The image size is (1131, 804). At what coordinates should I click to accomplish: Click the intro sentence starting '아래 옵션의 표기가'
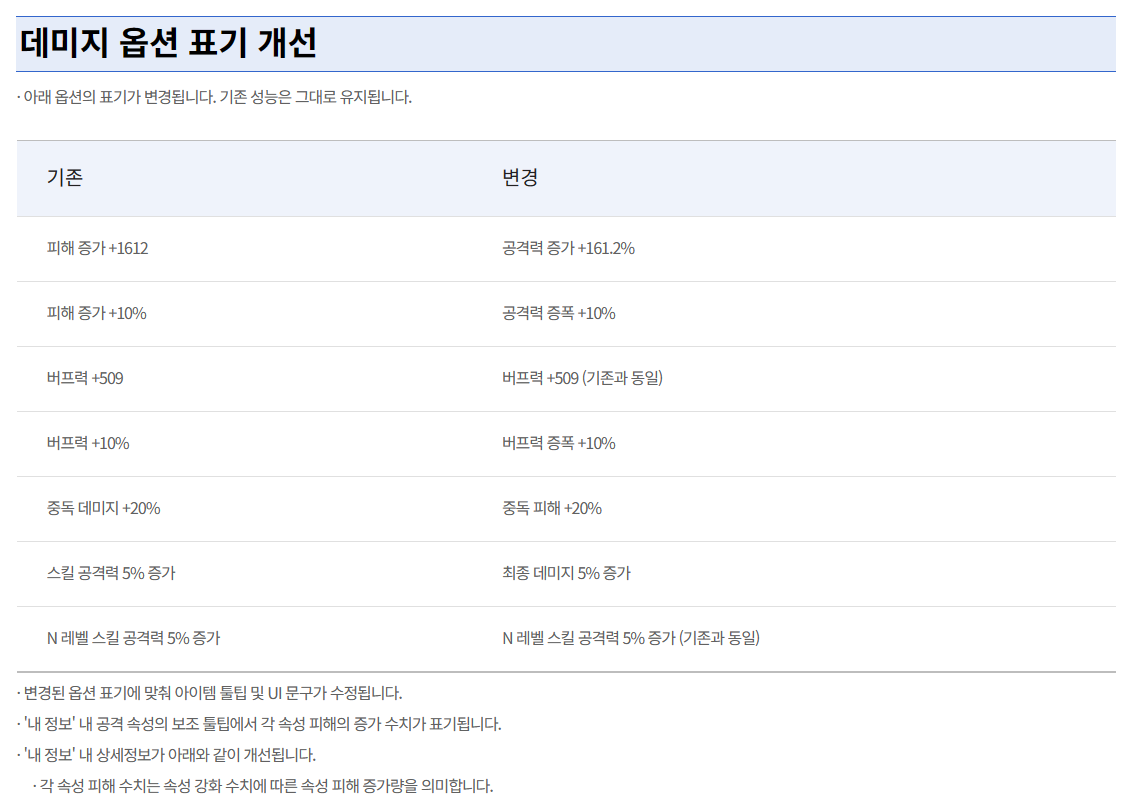coord(215,97)
